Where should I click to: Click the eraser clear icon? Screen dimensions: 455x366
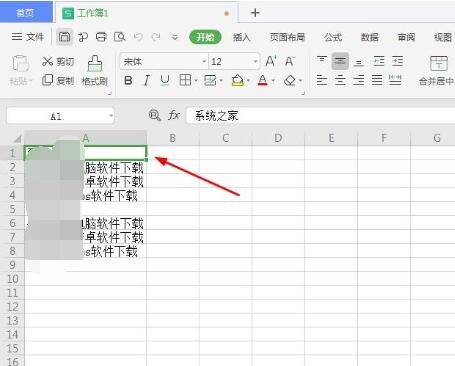point(290,80)
